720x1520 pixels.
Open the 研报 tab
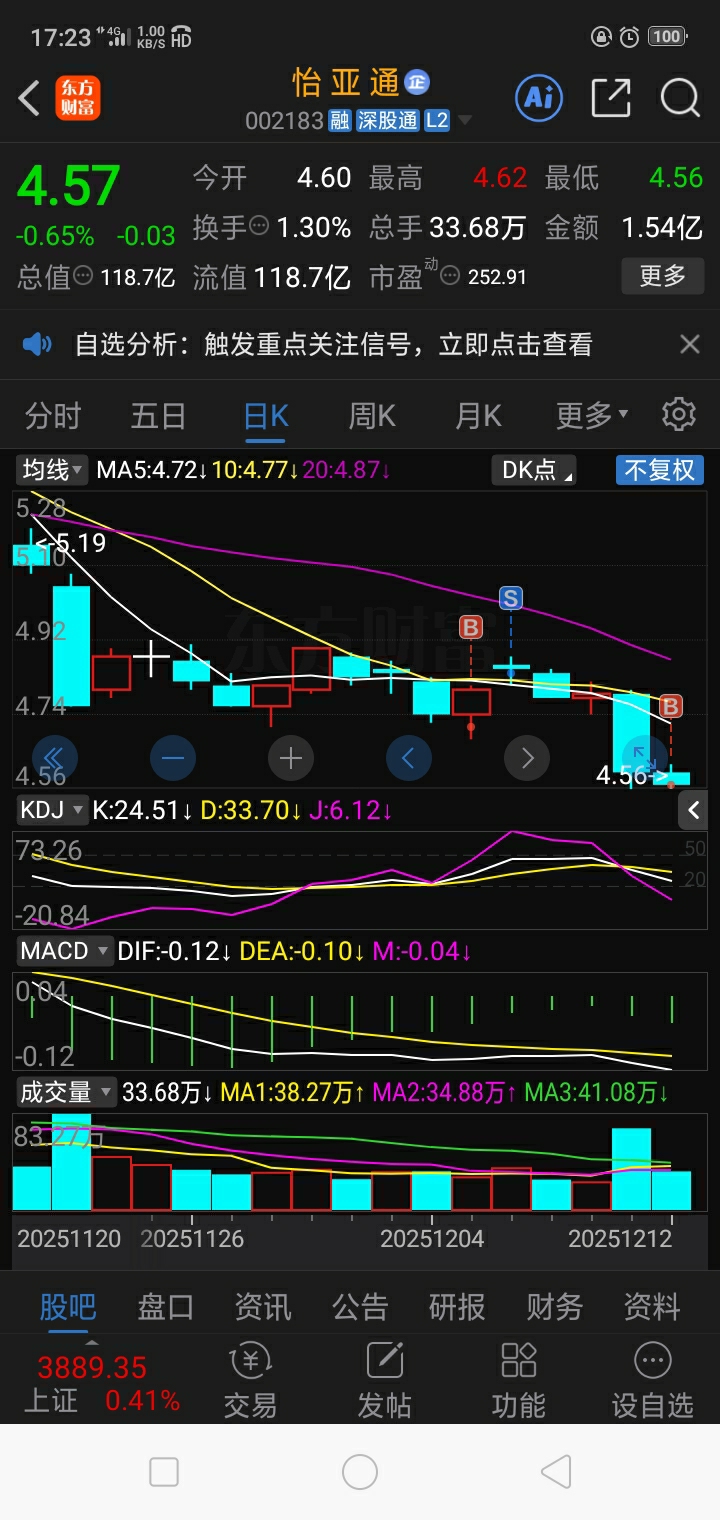pyautogui.click(x=457, y=1306)
